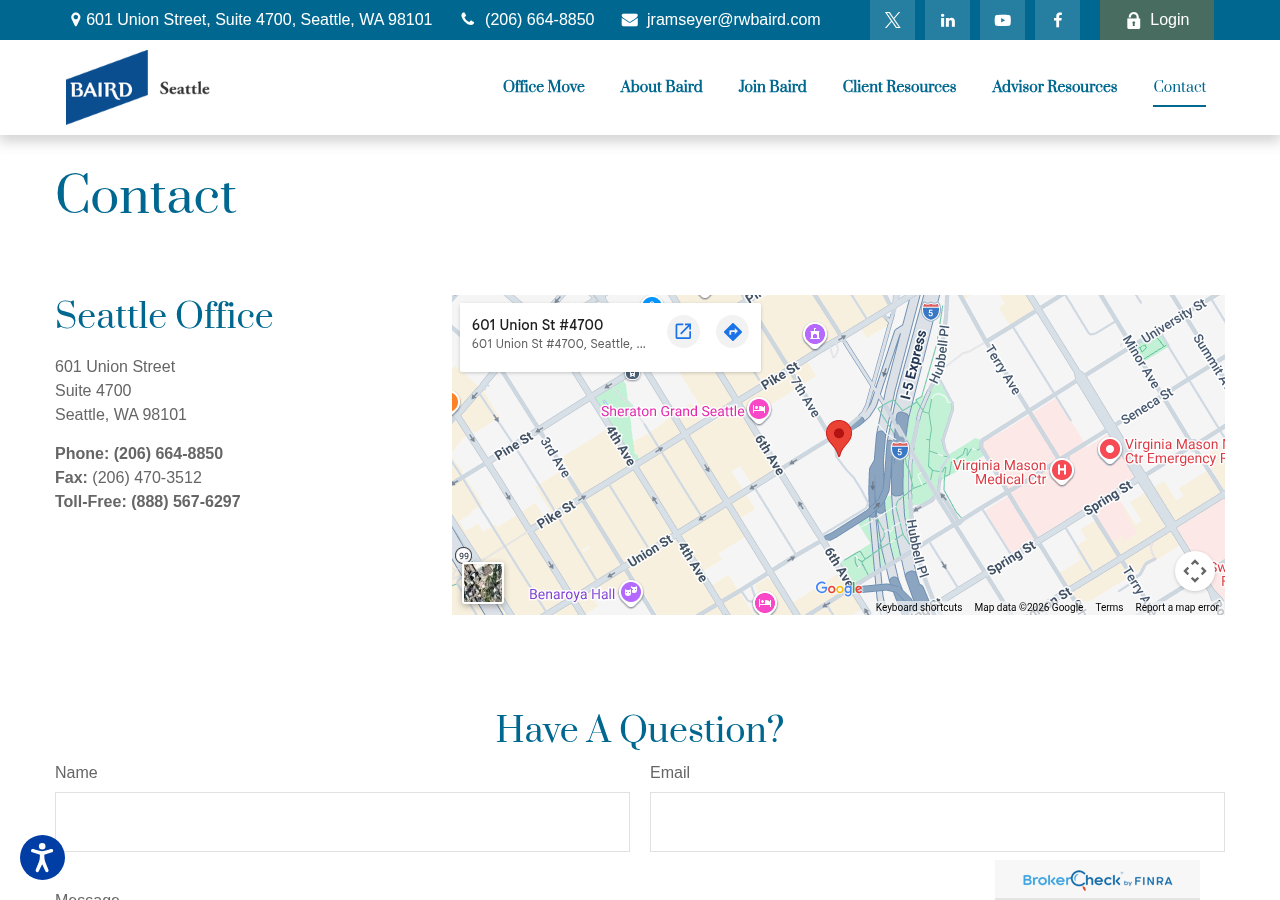Click the map camera controls button
This screenshot has height=900, width=1280.
tap(1195, 571)
